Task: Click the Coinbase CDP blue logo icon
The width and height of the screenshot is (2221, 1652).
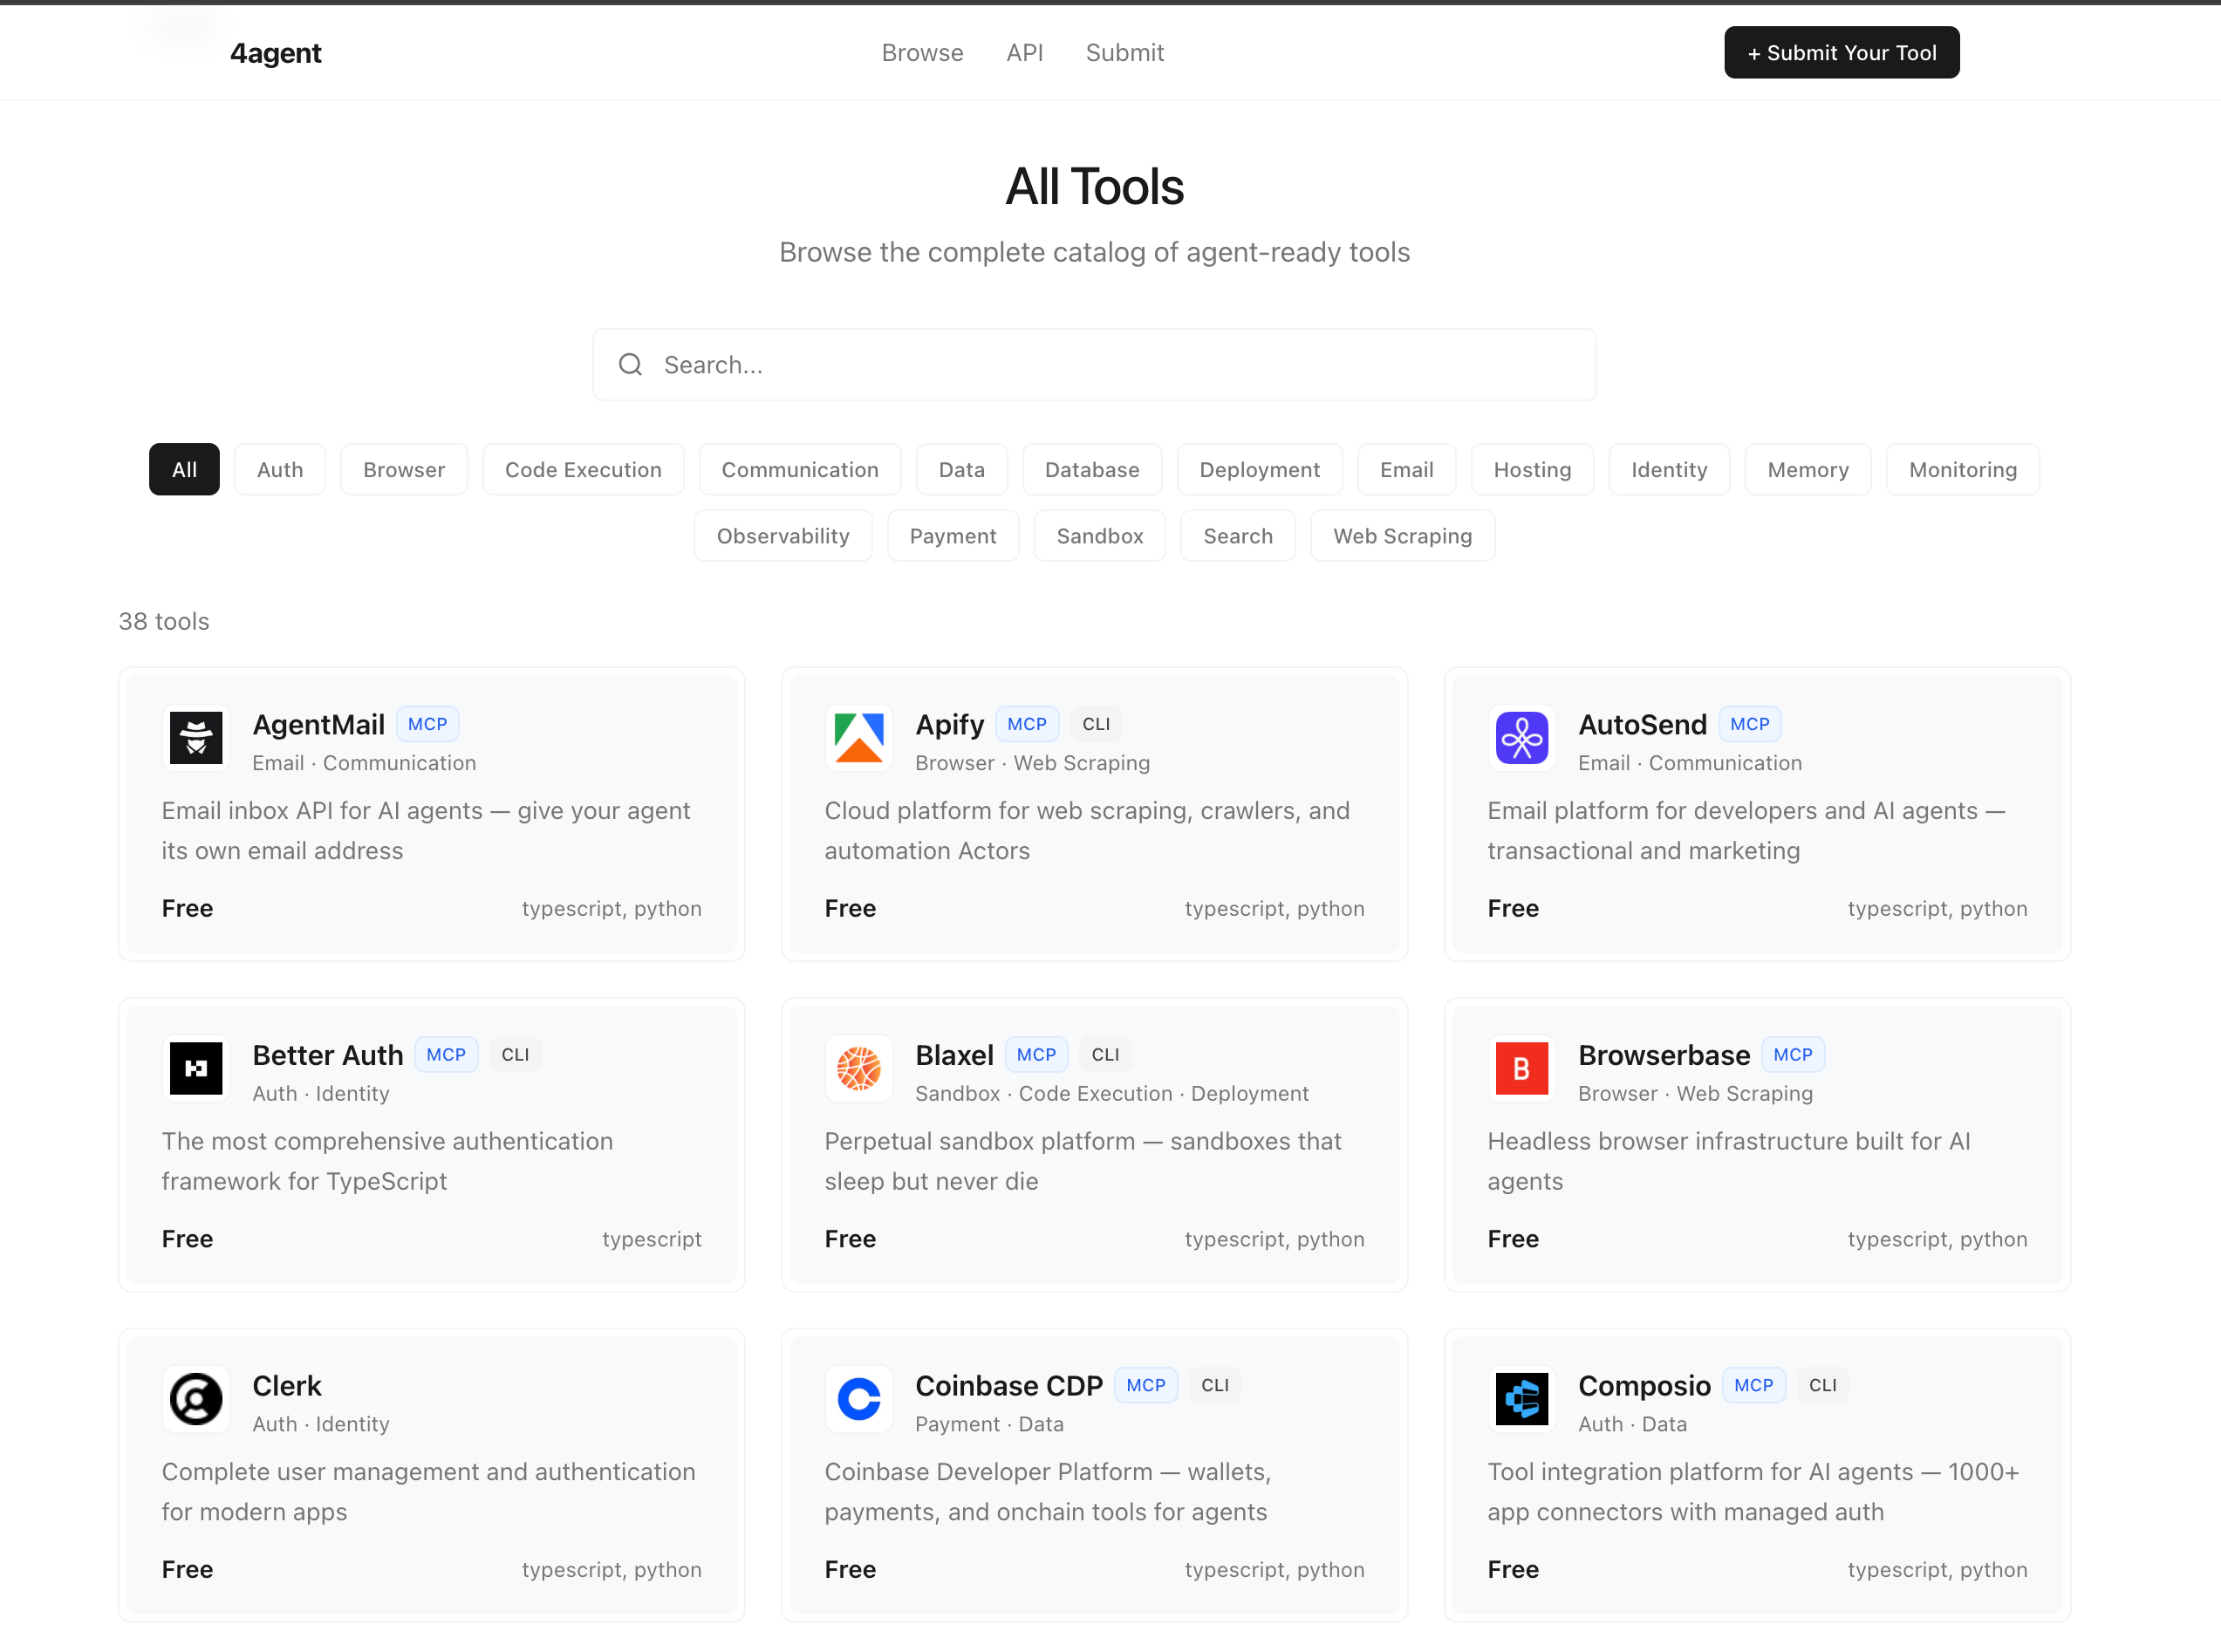Action: pyautogui.click(x=858, y=1399)
